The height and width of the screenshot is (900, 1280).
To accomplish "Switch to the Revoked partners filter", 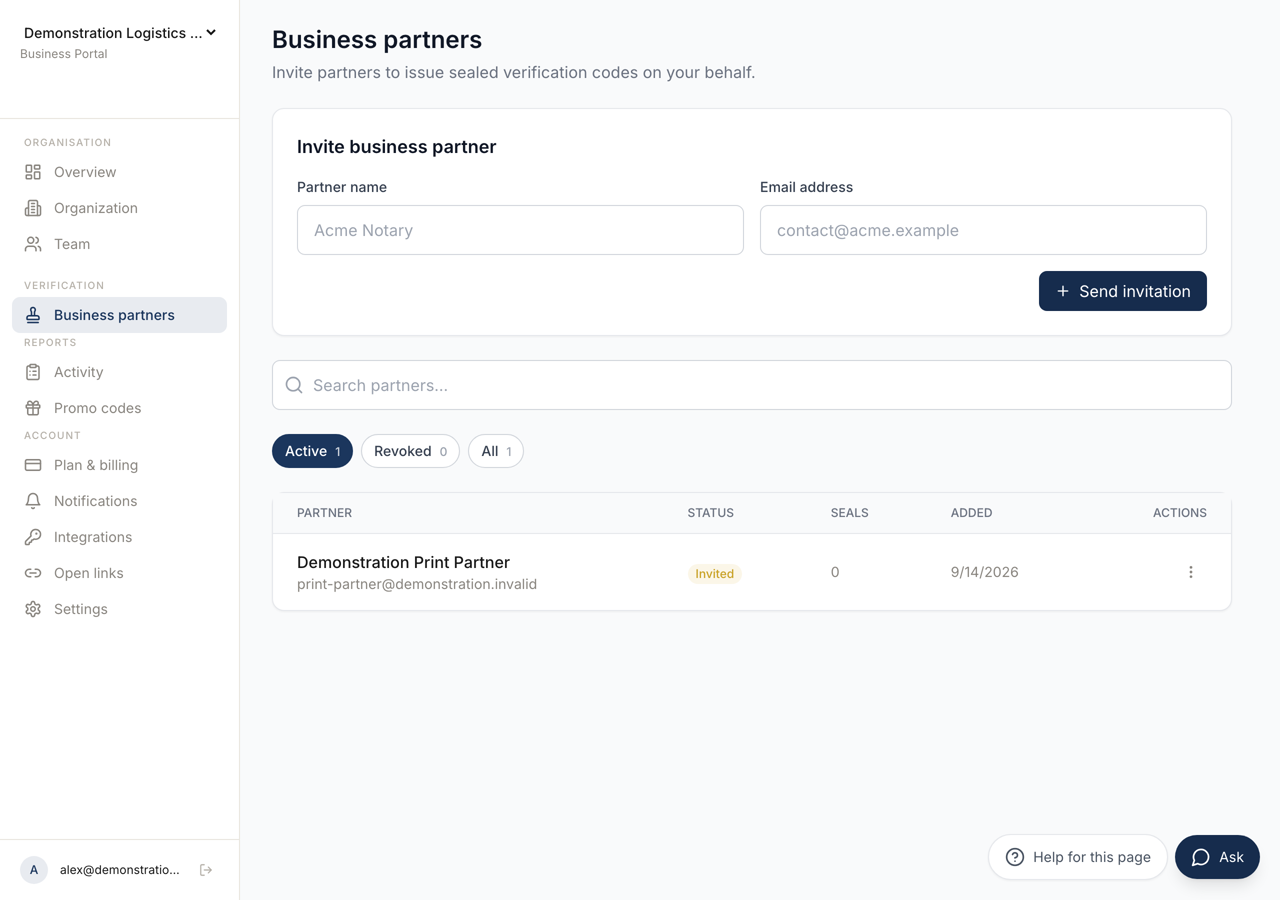I will (410, 451).
